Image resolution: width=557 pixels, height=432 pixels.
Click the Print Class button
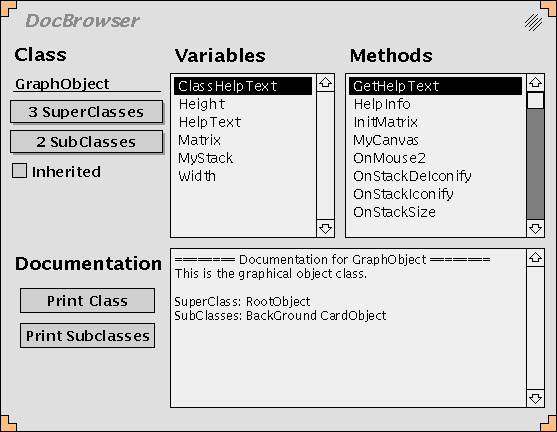(x=87, y=301)
